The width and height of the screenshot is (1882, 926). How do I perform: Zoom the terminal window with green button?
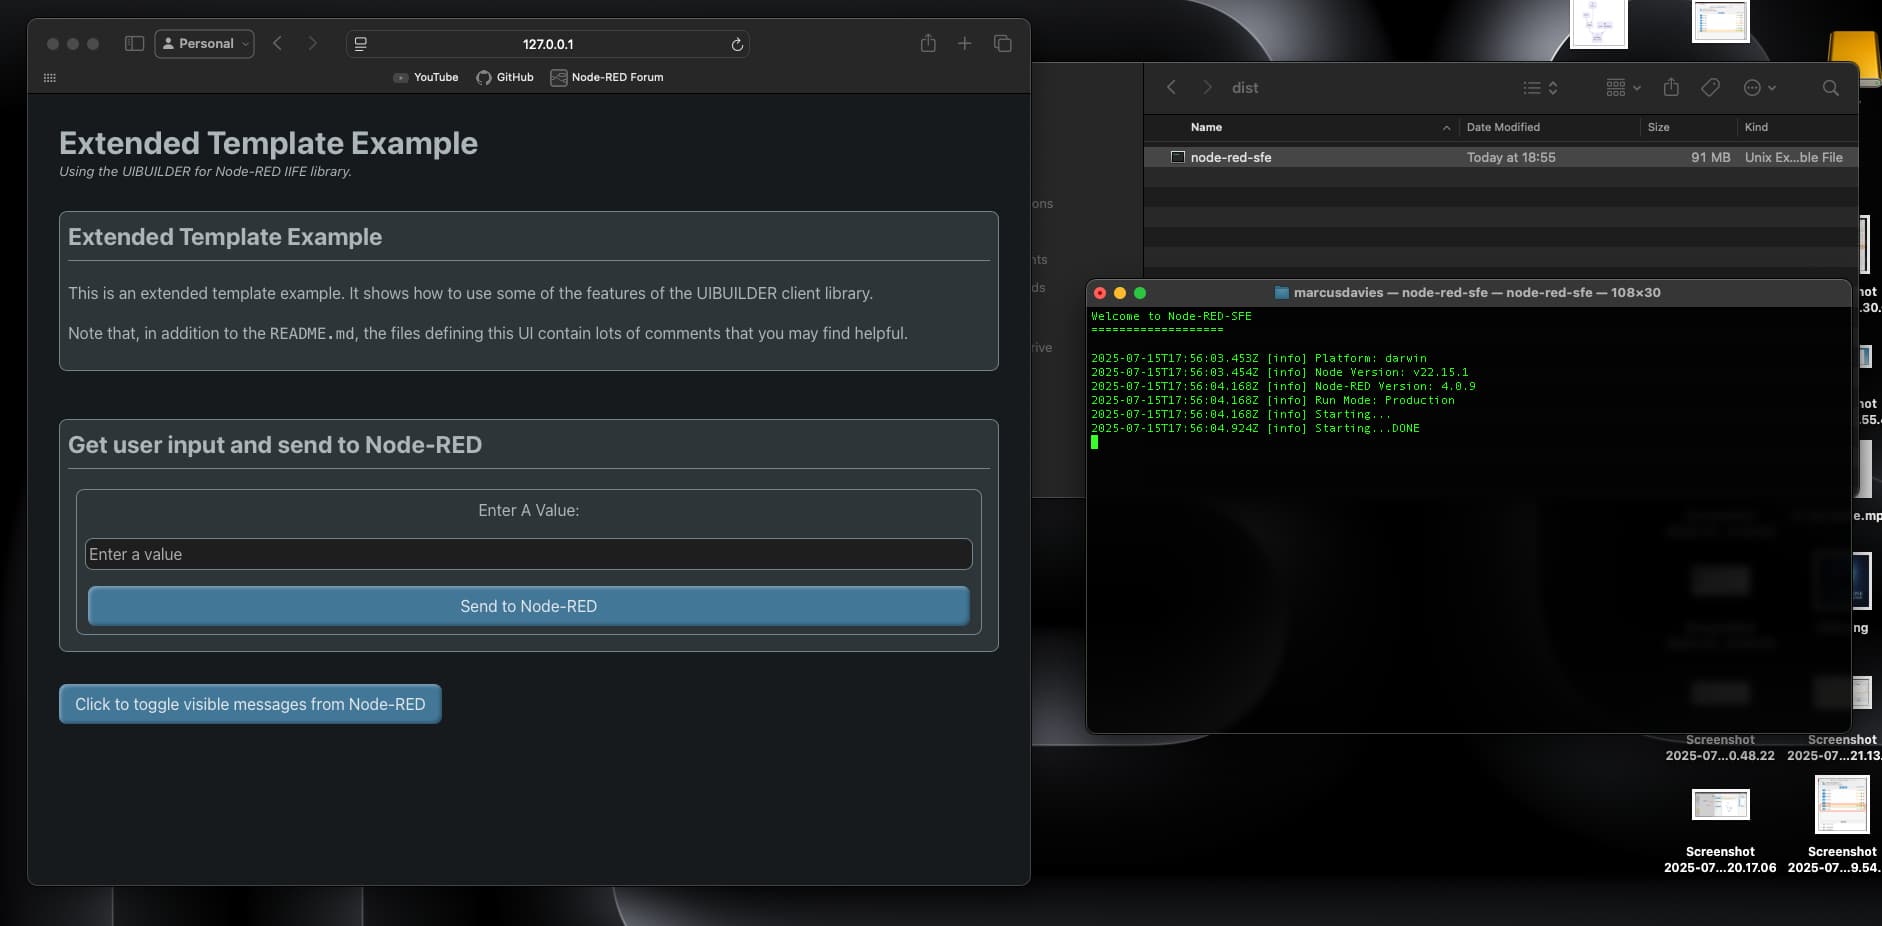[1140, 293]
